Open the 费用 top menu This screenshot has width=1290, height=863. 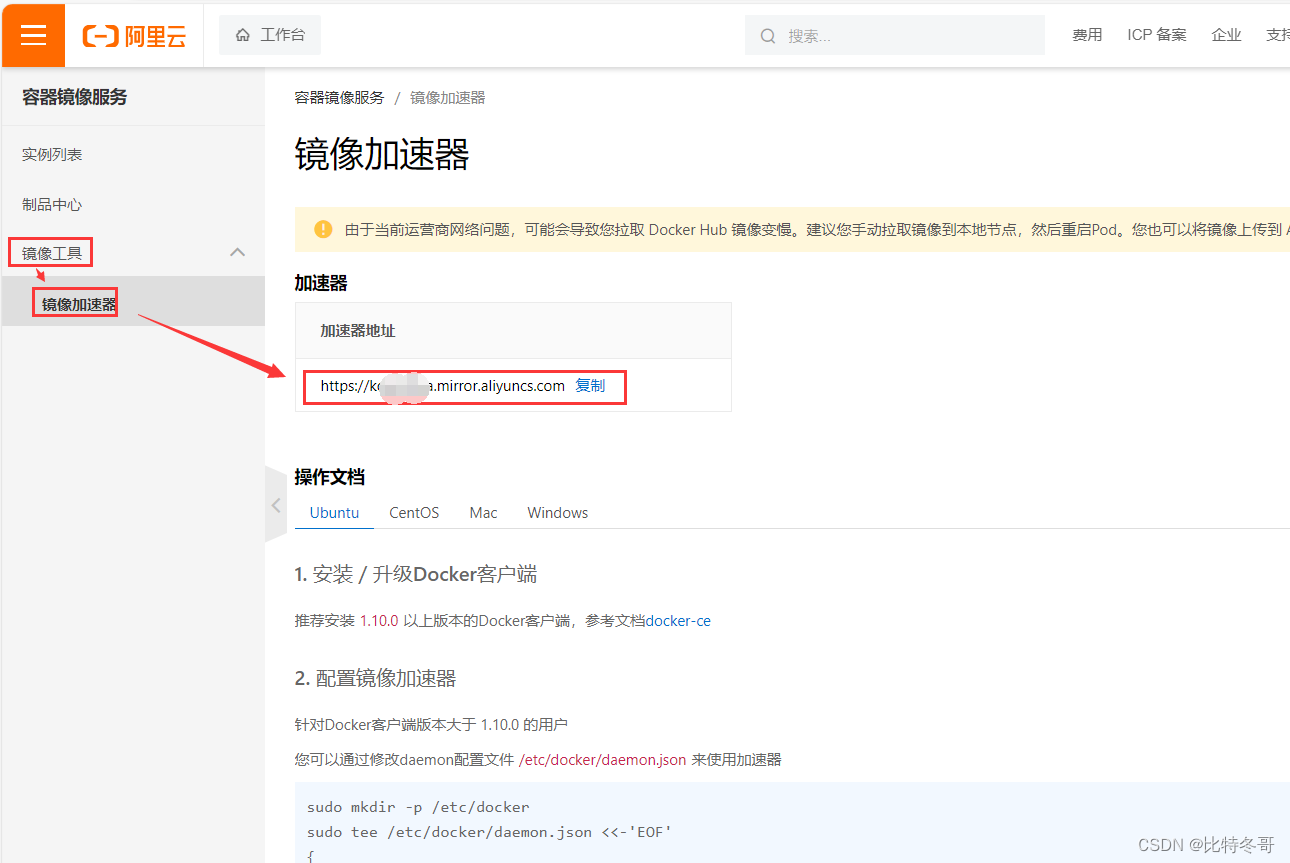pos(1087,35)
